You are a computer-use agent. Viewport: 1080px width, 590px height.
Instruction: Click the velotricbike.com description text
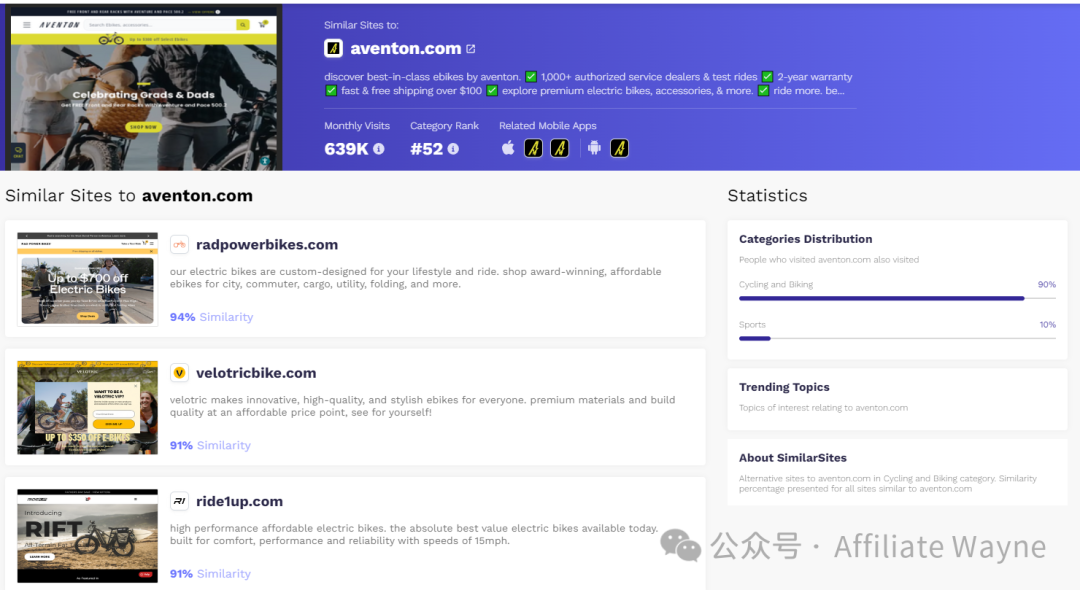coord(422,406)
